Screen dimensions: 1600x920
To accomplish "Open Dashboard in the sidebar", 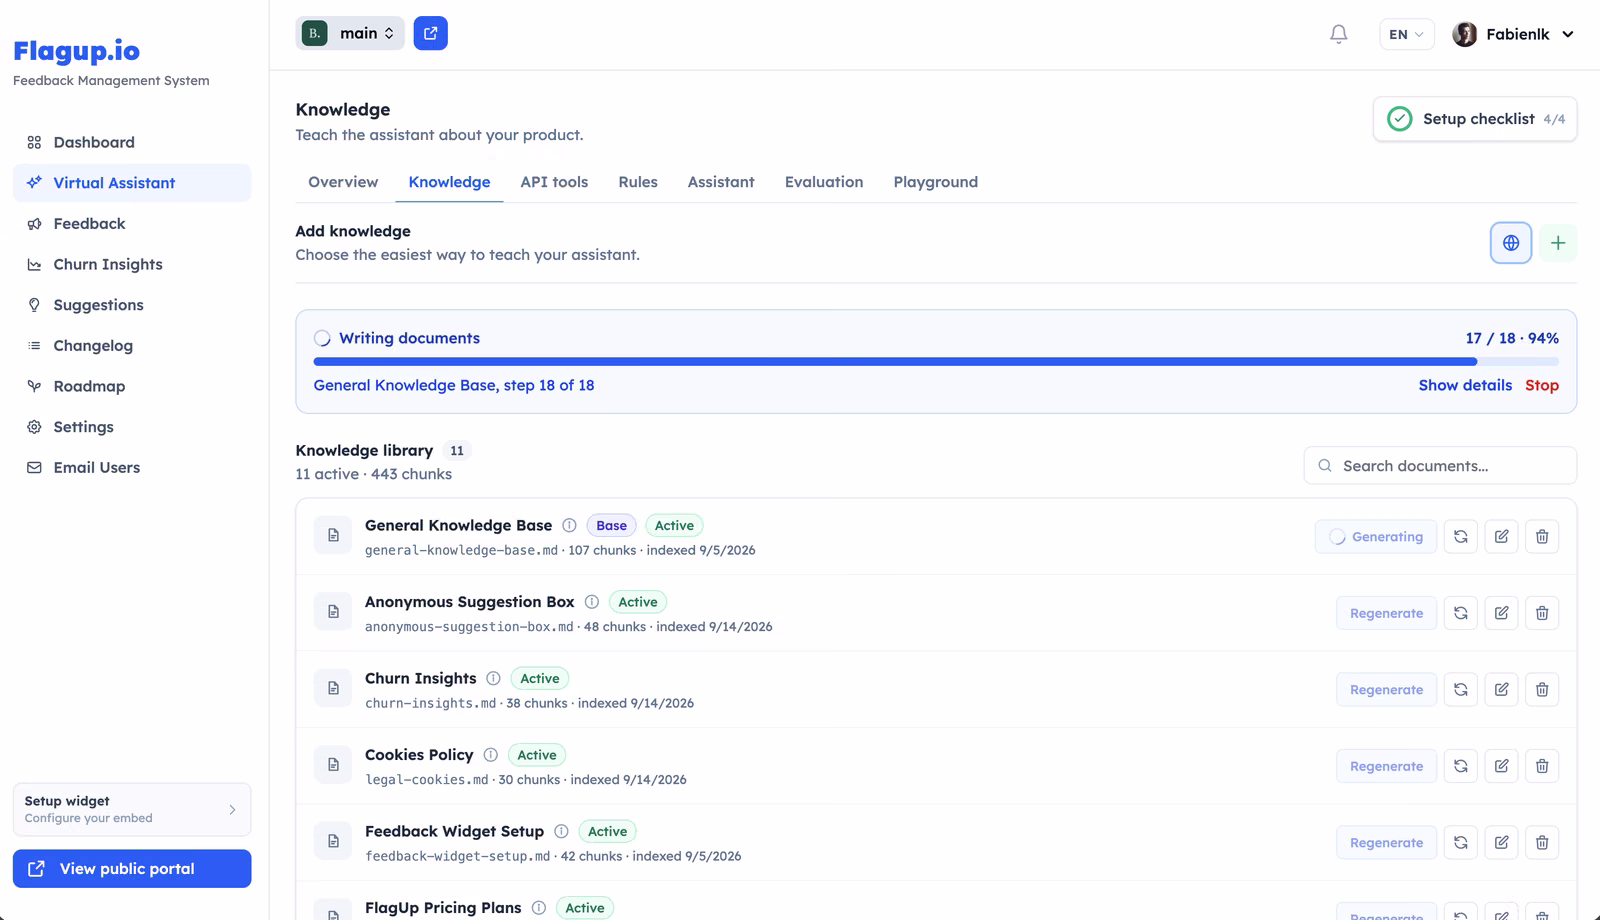I will coord(132,142).
